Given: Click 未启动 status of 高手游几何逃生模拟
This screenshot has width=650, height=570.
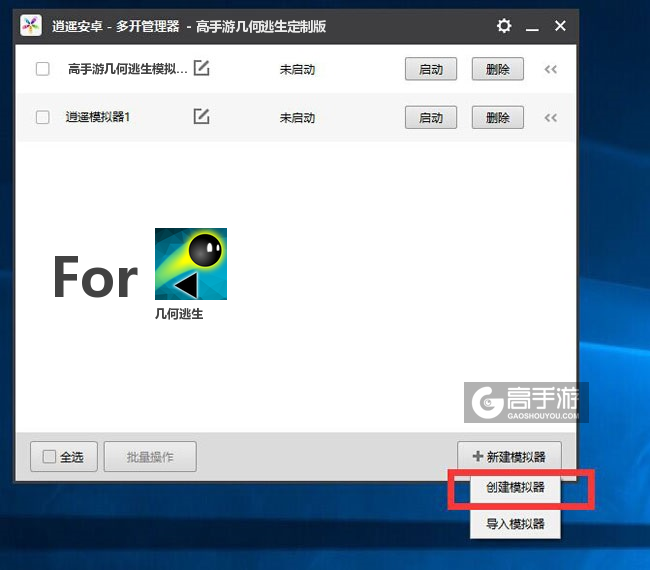Looking at the screenshot, I should coord(297,69).
